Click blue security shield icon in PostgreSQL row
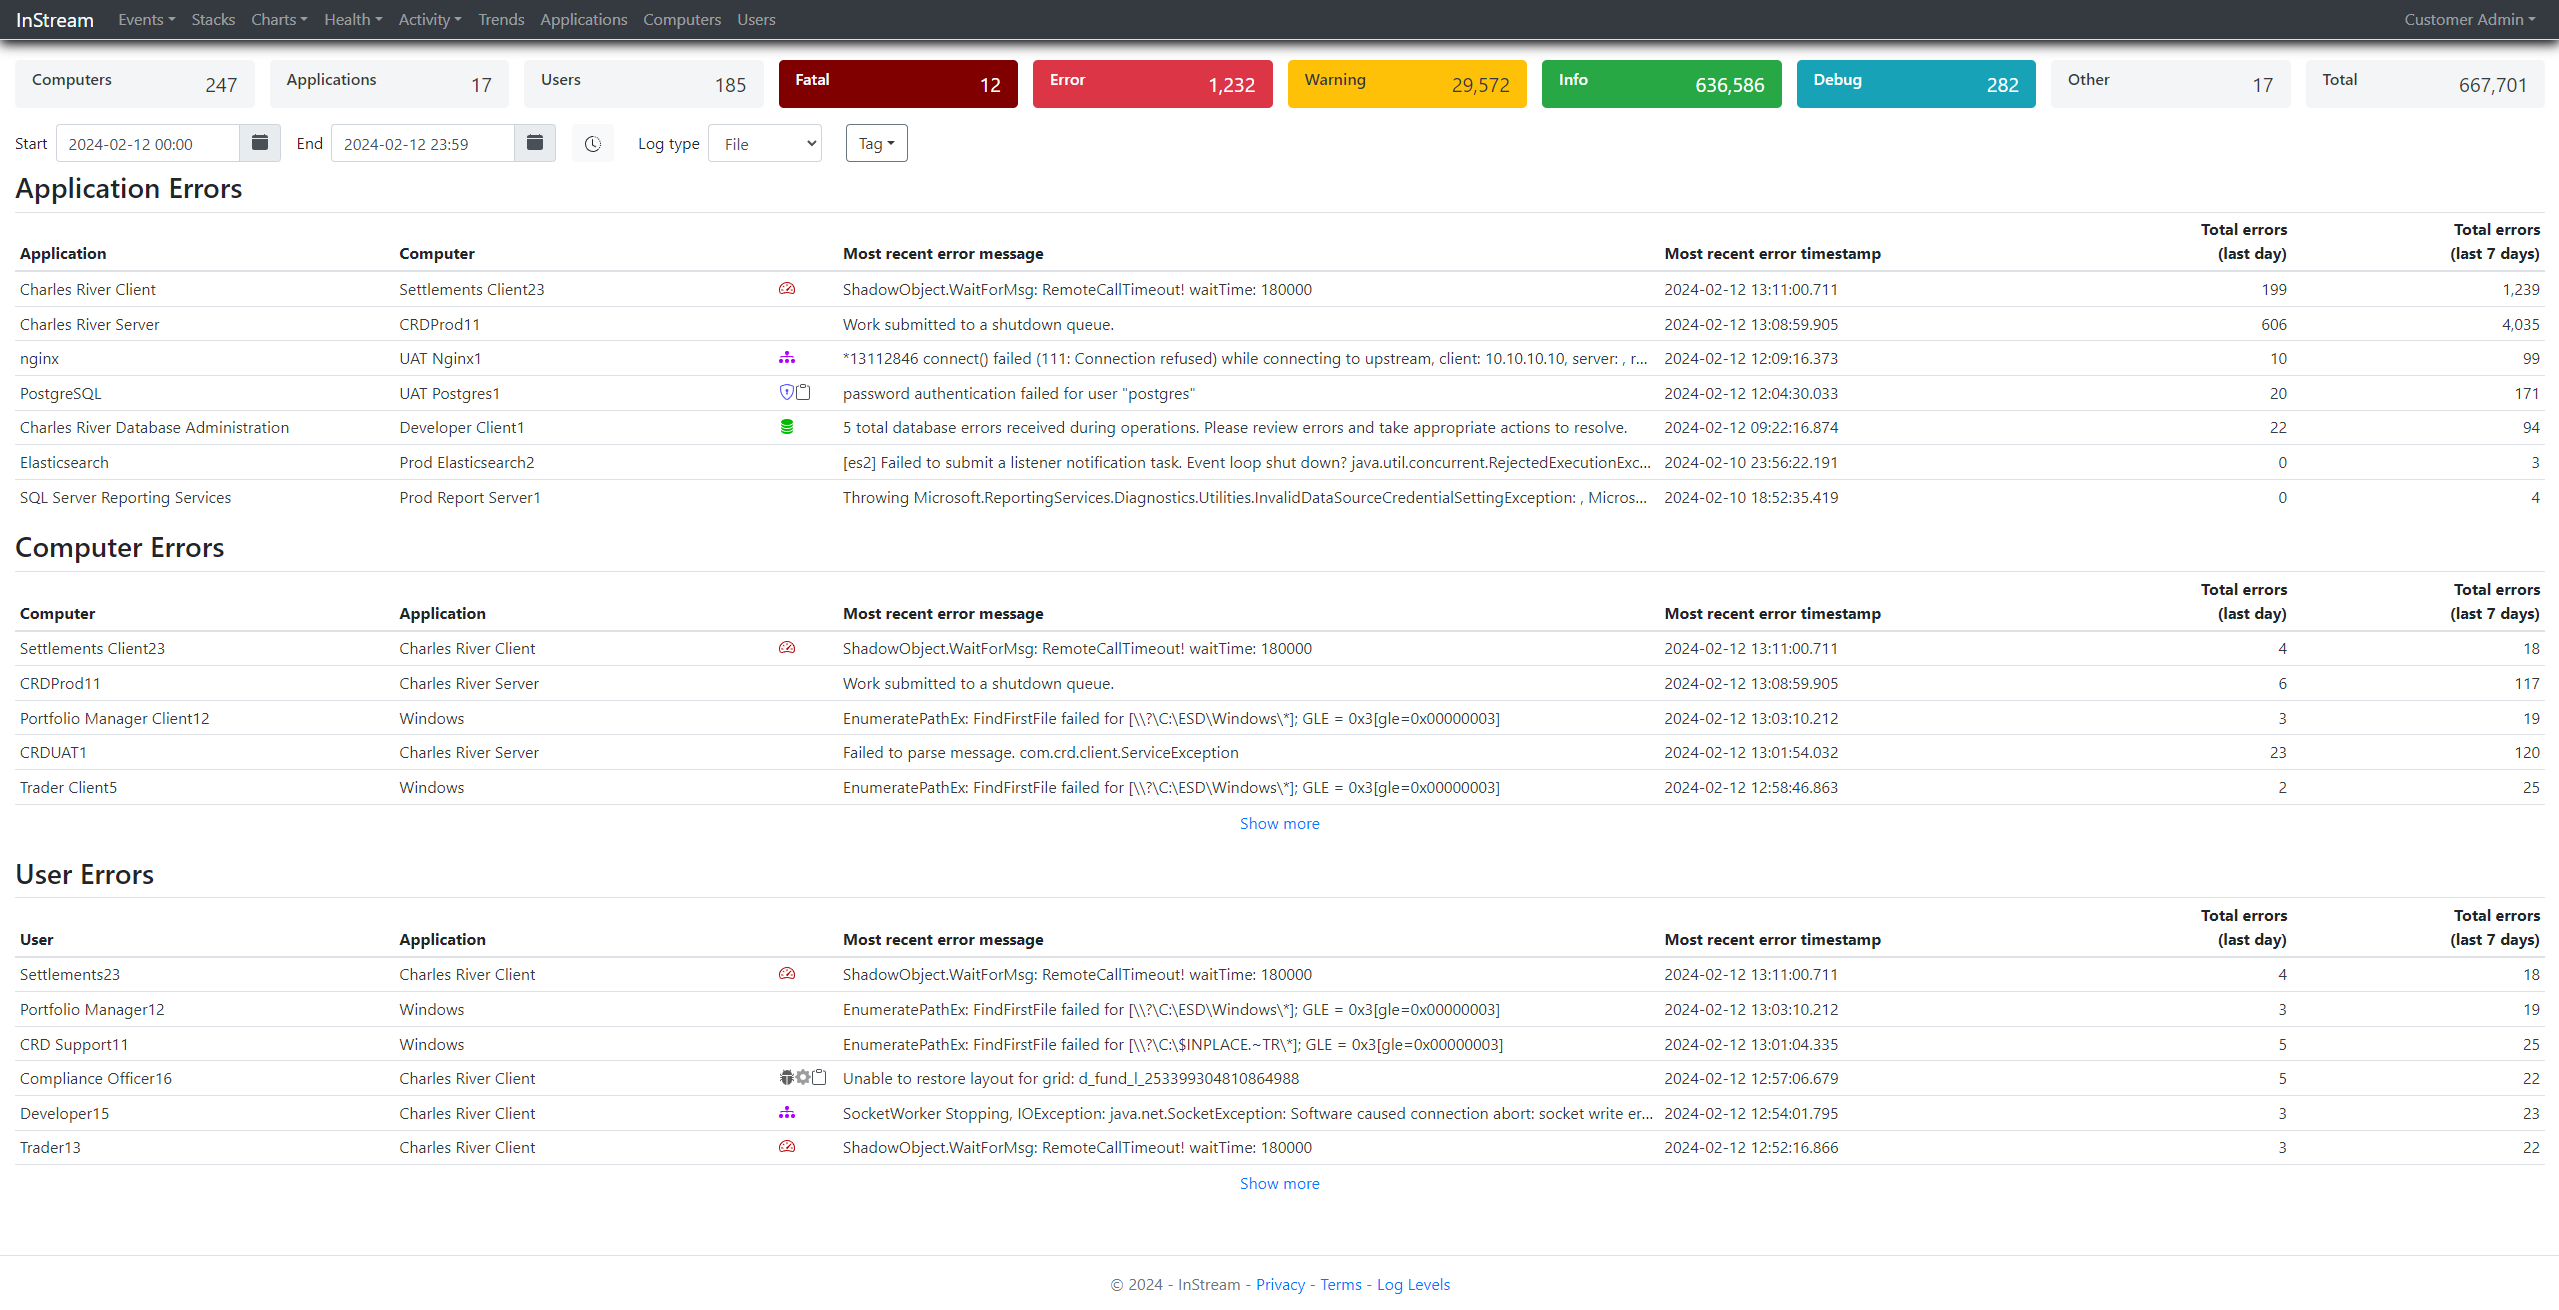 point(786,393)
